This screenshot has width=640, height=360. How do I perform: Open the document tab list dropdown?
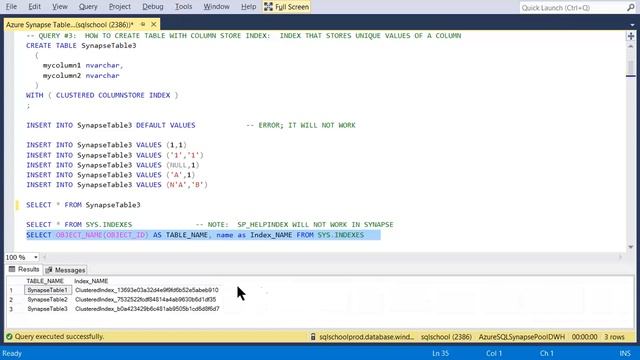632,25
